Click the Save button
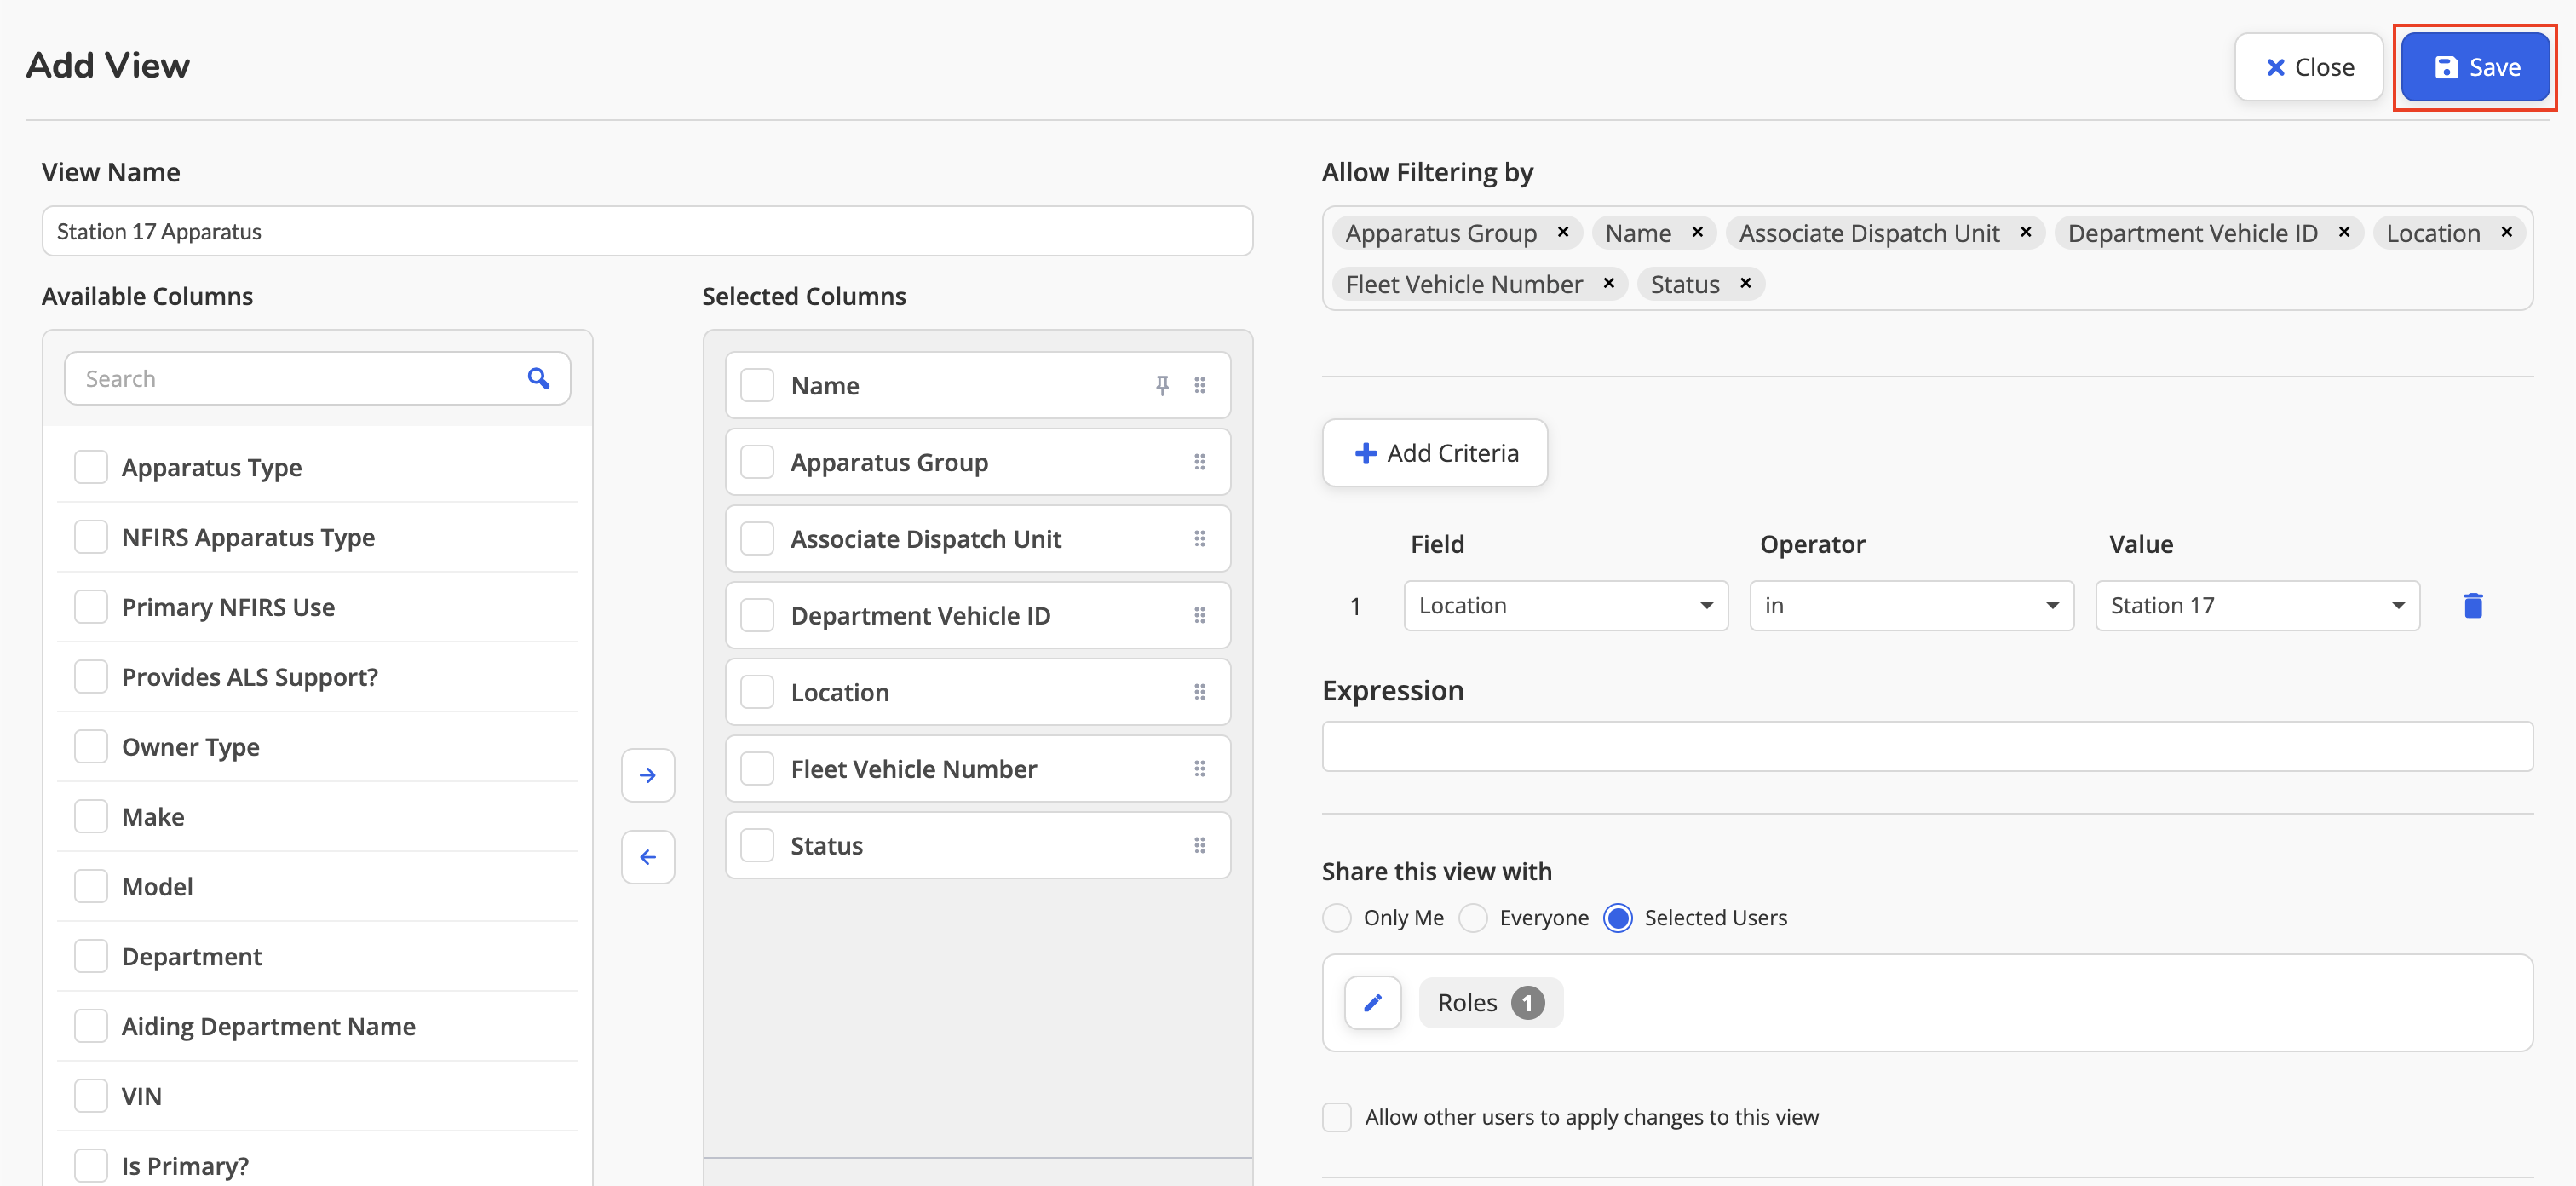 [x=2475, y=67]
